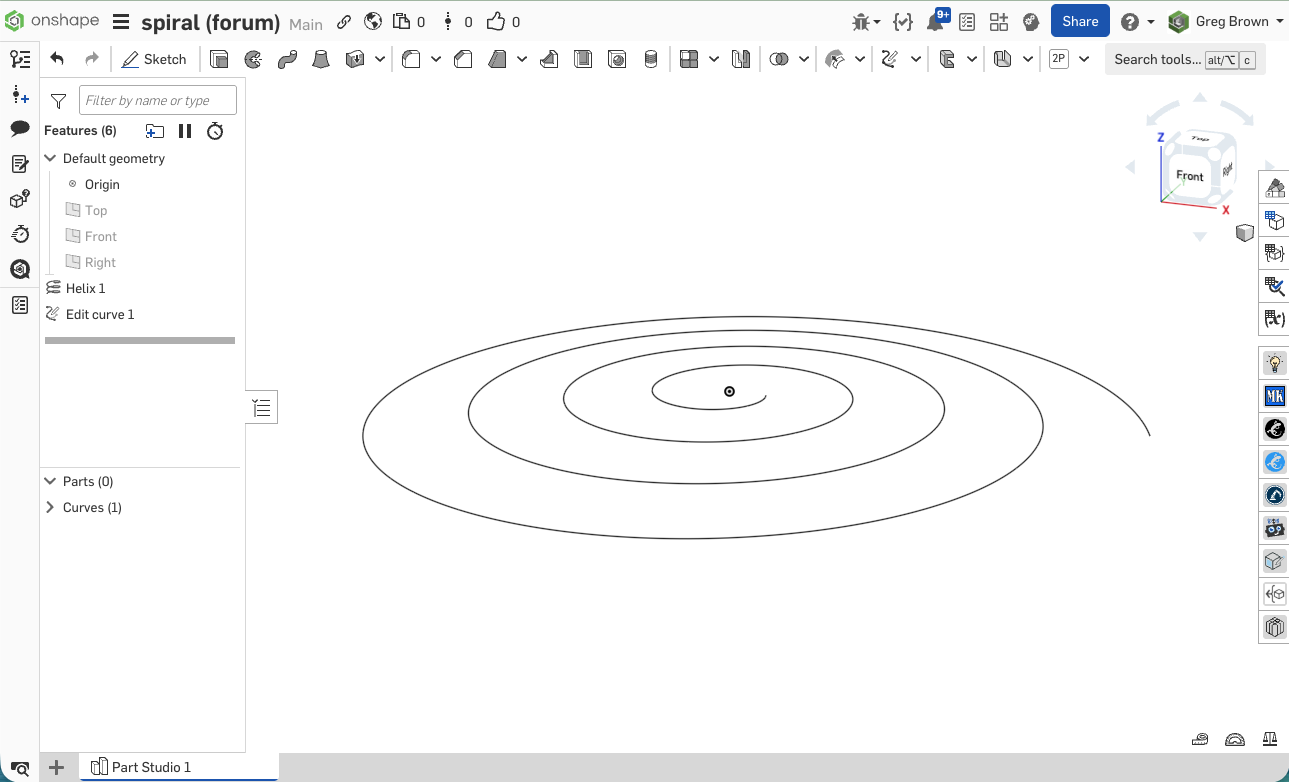The image size is (1289, 782).
Task: Expand the Curves (1) section
Action: pos(50,507)
